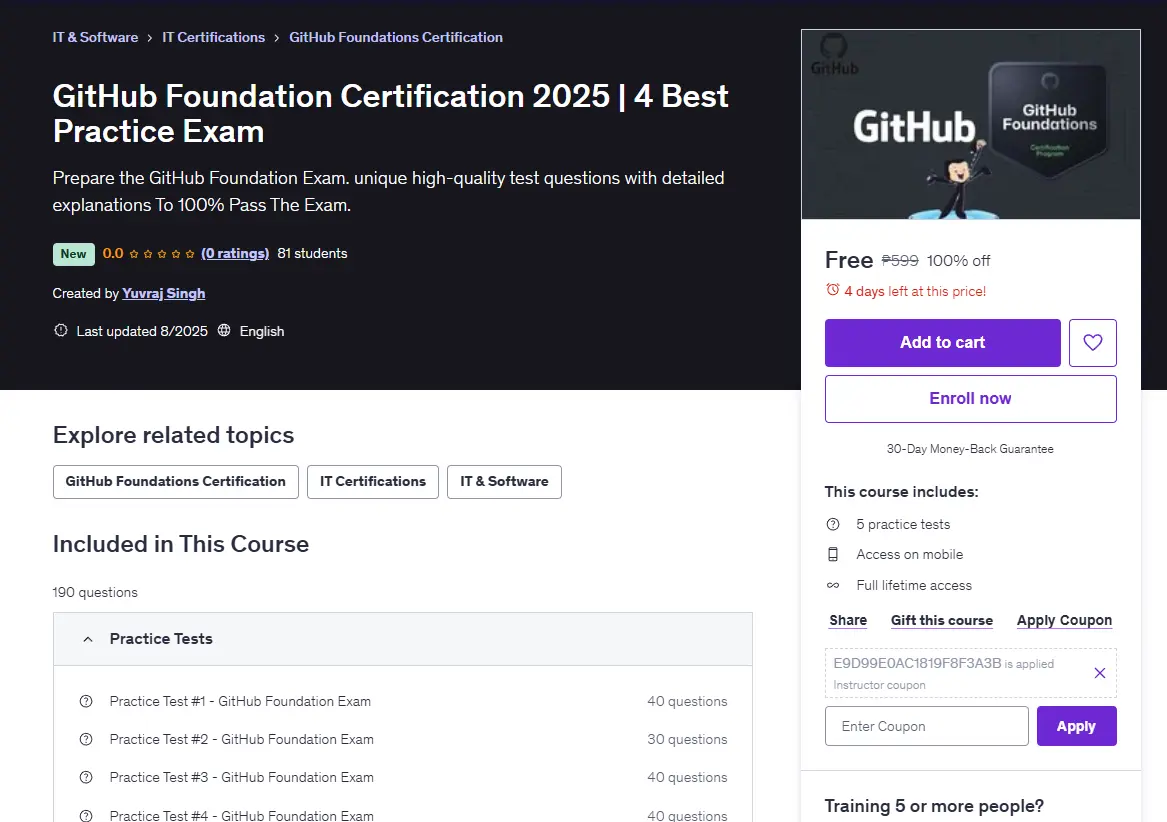Click the question icon beside Practice Test #2
Viewport: 1167px width, 822px height.
86,739
